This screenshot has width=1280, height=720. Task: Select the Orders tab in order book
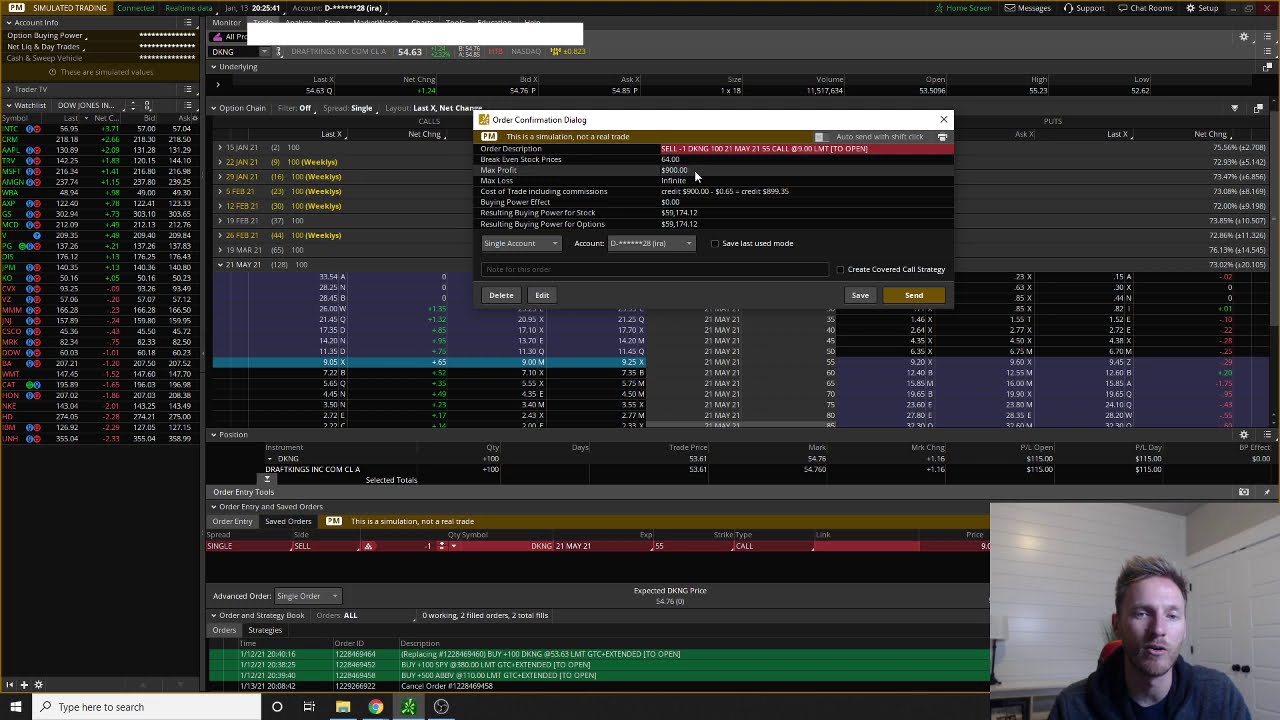coord(224,630)
